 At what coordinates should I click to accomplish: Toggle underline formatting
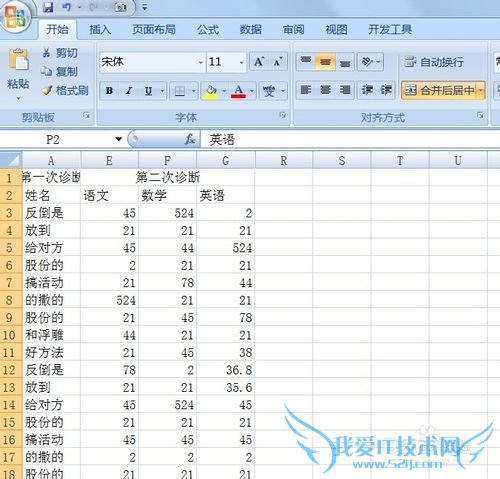point(148,91)
